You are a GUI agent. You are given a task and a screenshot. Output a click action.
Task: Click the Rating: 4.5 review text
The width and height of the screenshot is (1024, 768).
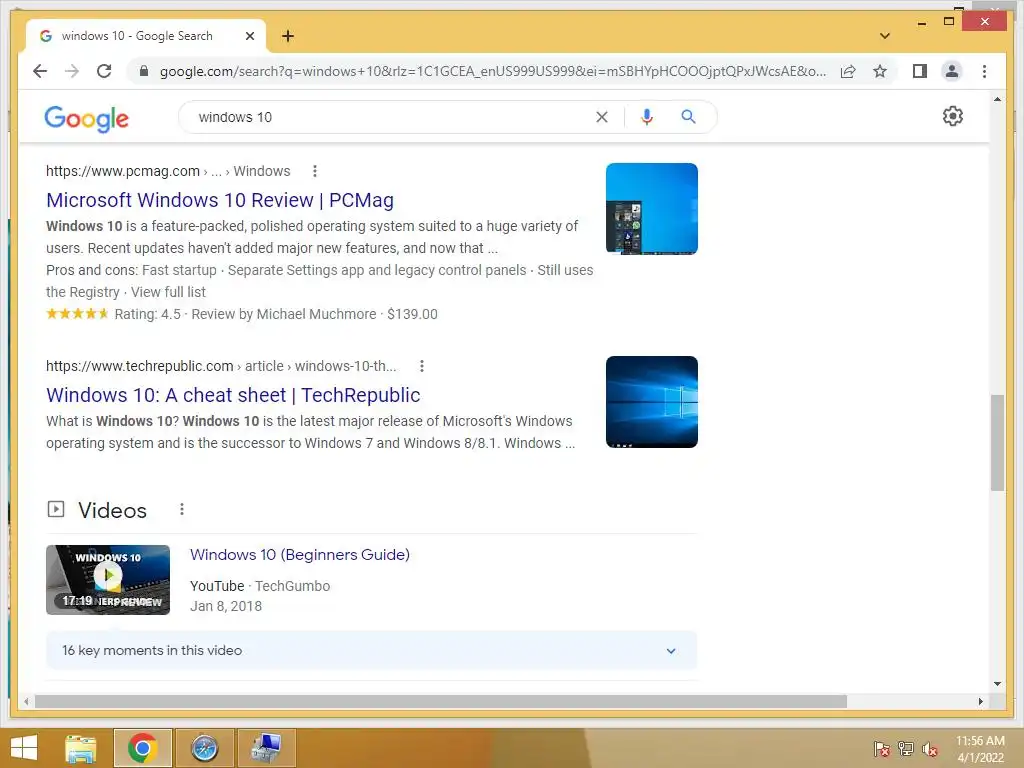148,314
